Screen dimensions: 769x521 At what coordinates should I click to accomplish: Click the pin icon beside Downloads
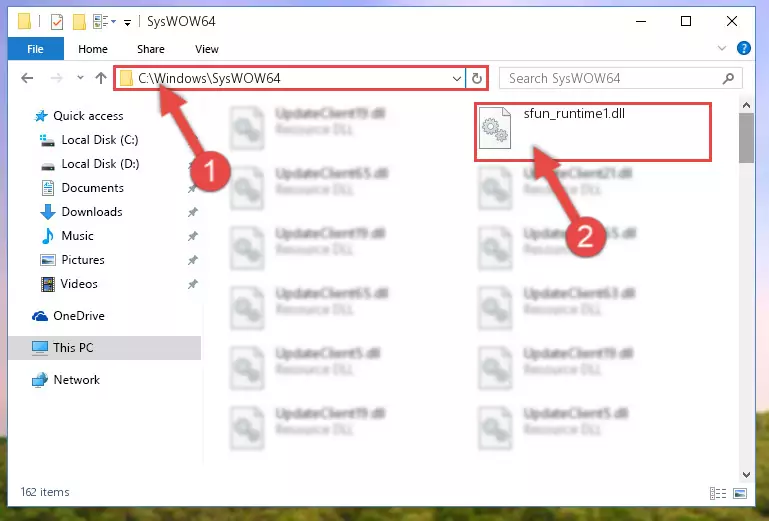coord(193,212)
